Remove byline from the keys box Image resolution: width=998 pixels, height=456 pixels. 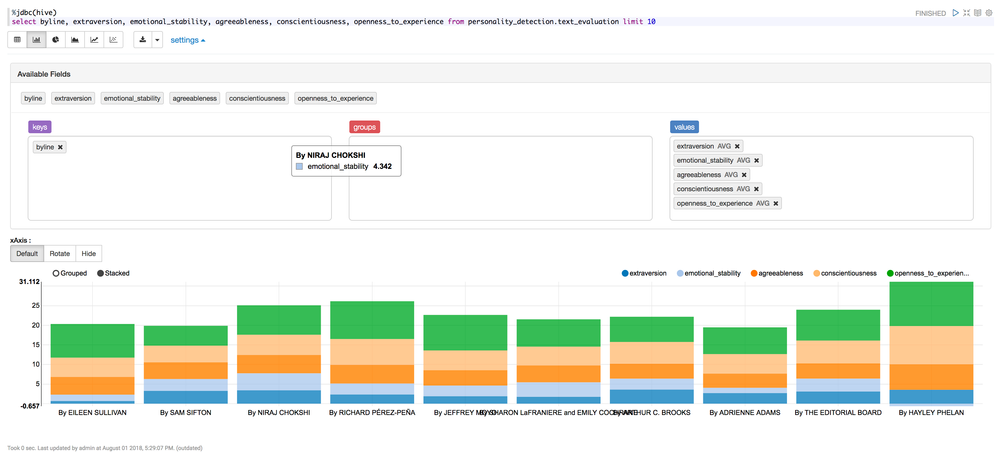pos(61,147)
